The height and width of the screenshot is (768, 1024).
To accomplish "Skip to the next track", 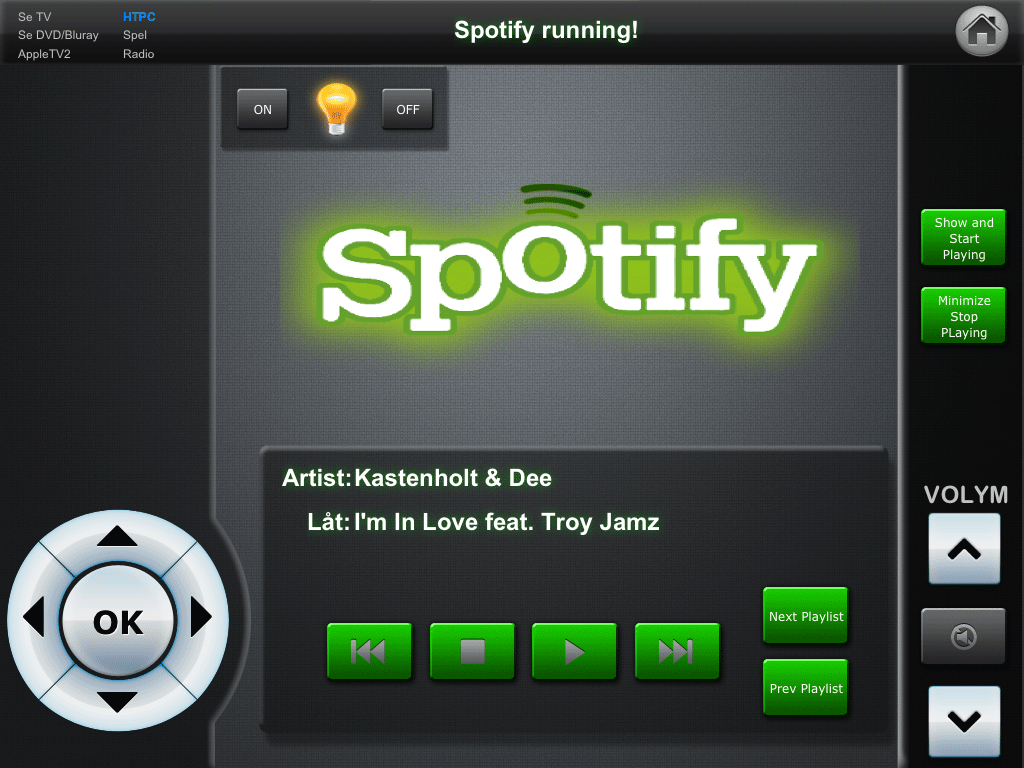I will [x=677, y=651].
